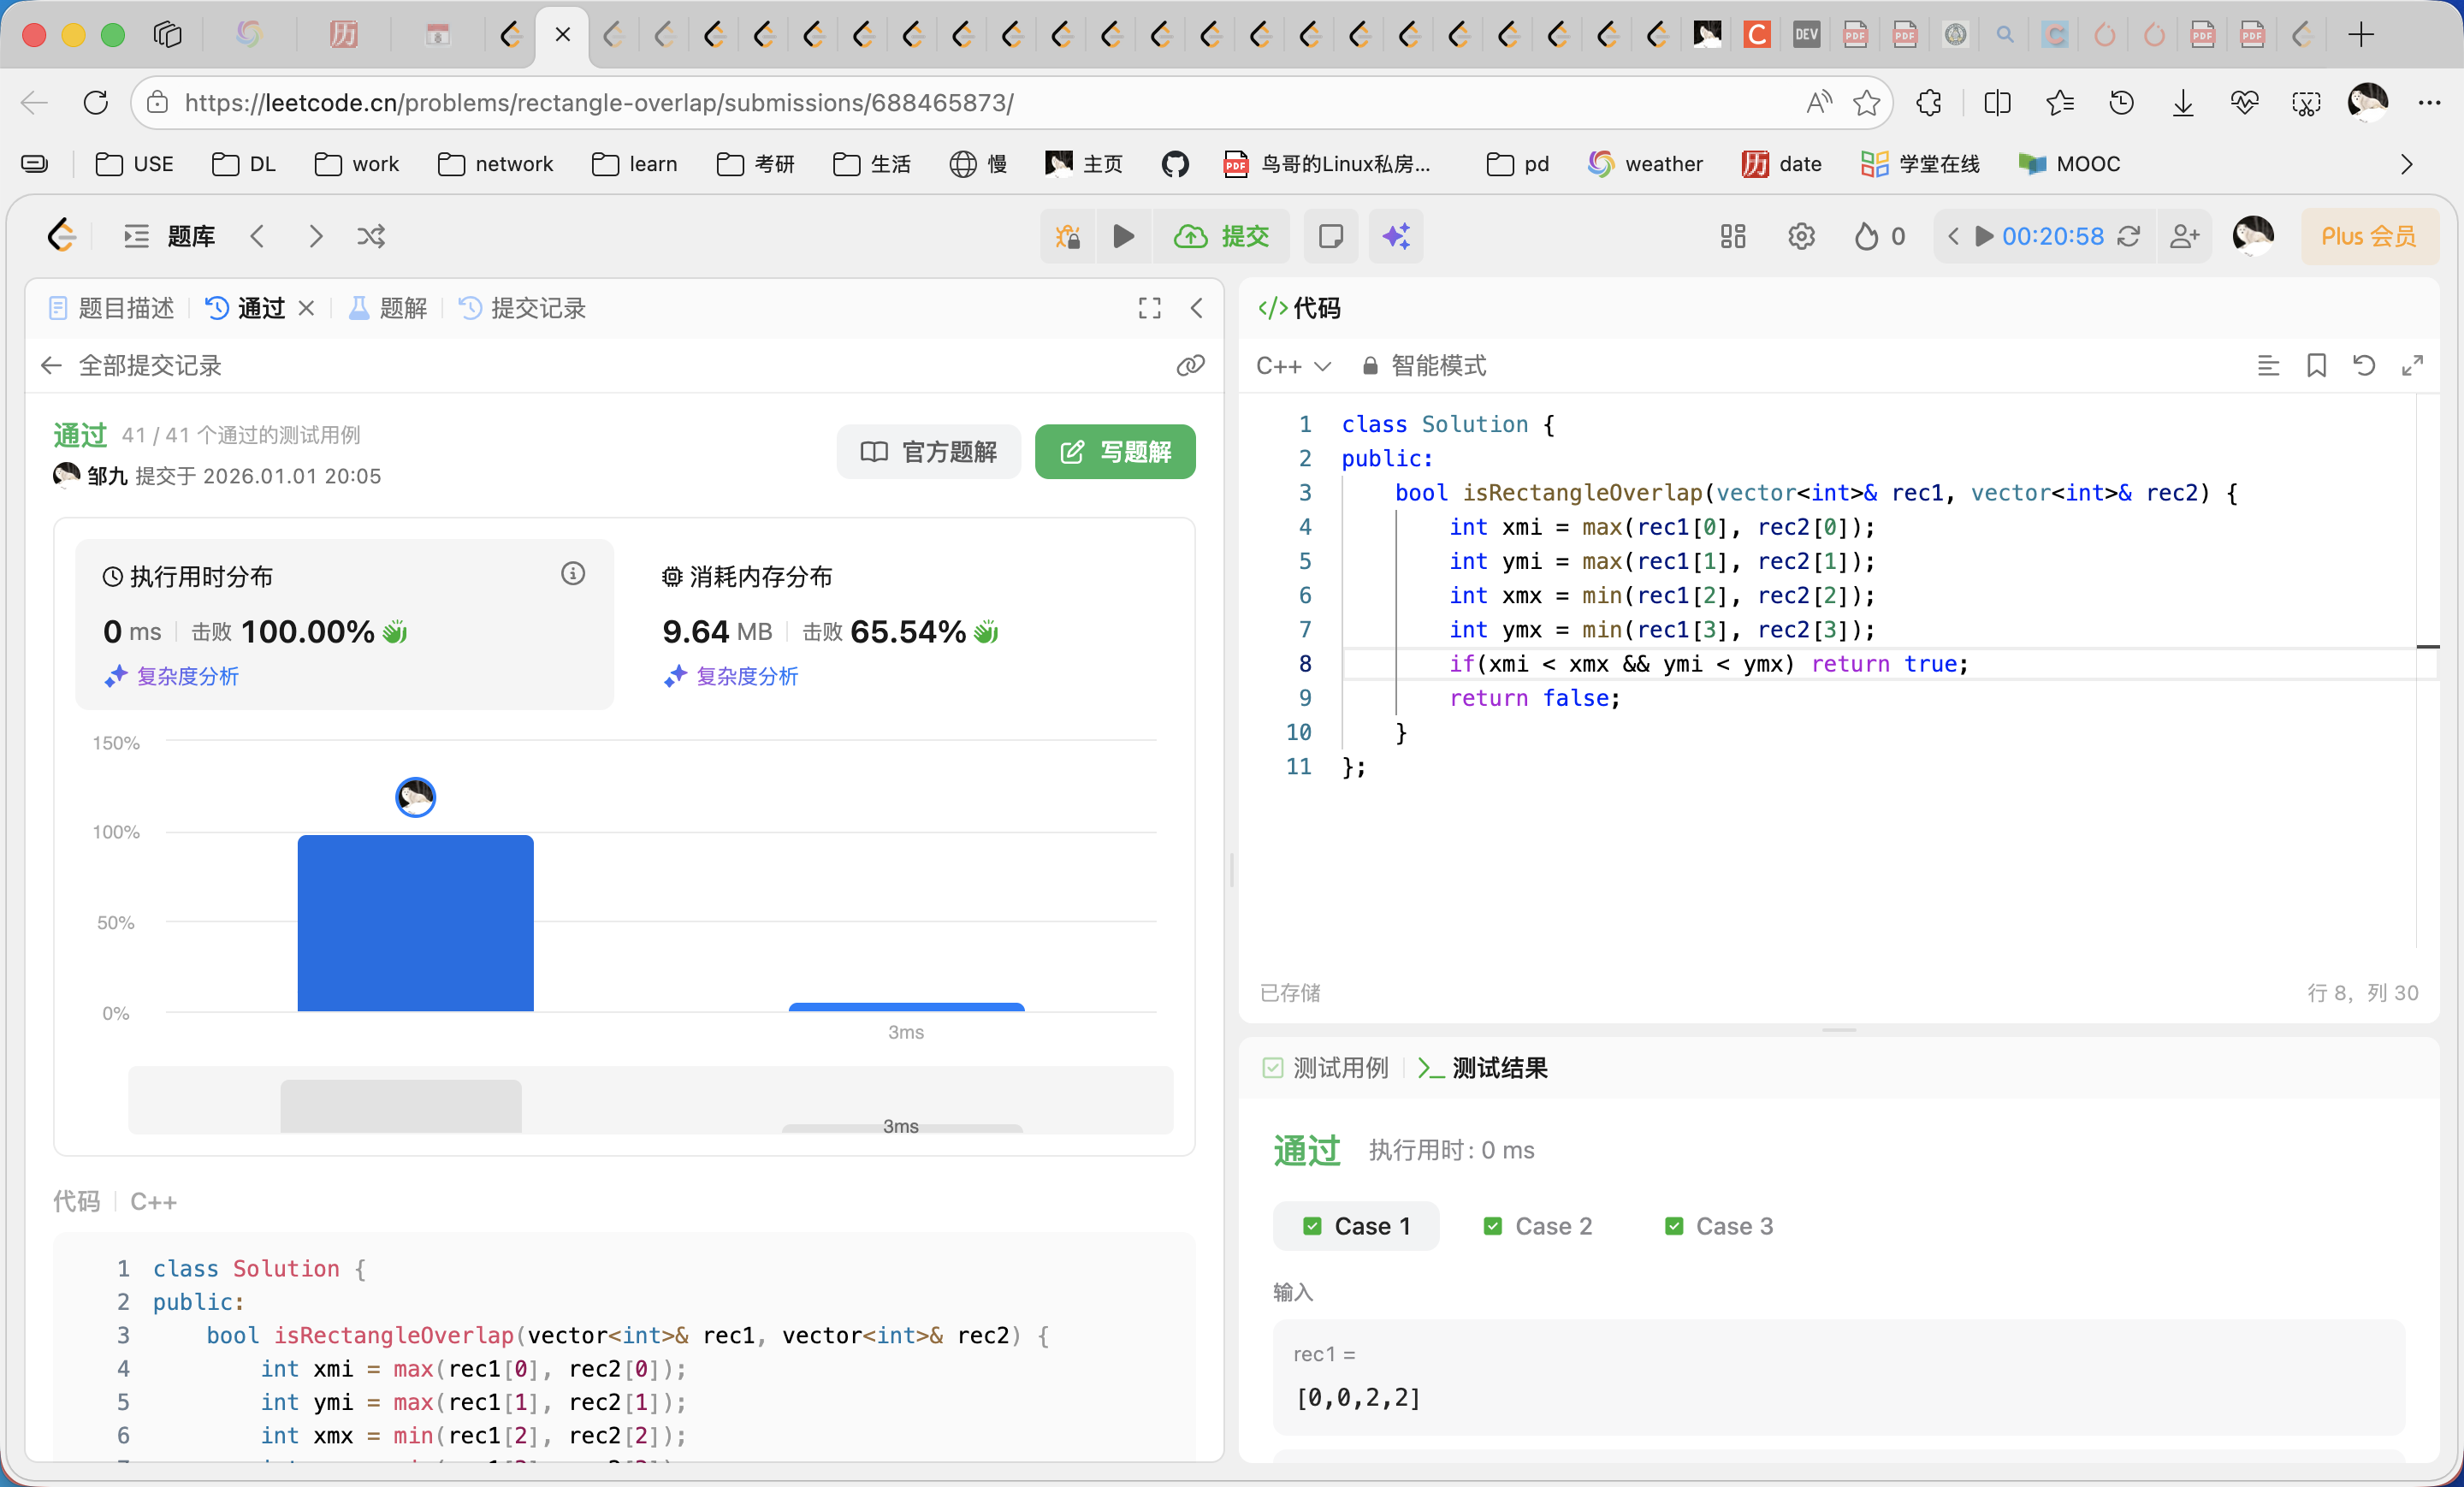The height and width of the screenshot is (1487, 2464).
Task: Open the layout switcher grid icon
Action: [x=1732, y=236]
